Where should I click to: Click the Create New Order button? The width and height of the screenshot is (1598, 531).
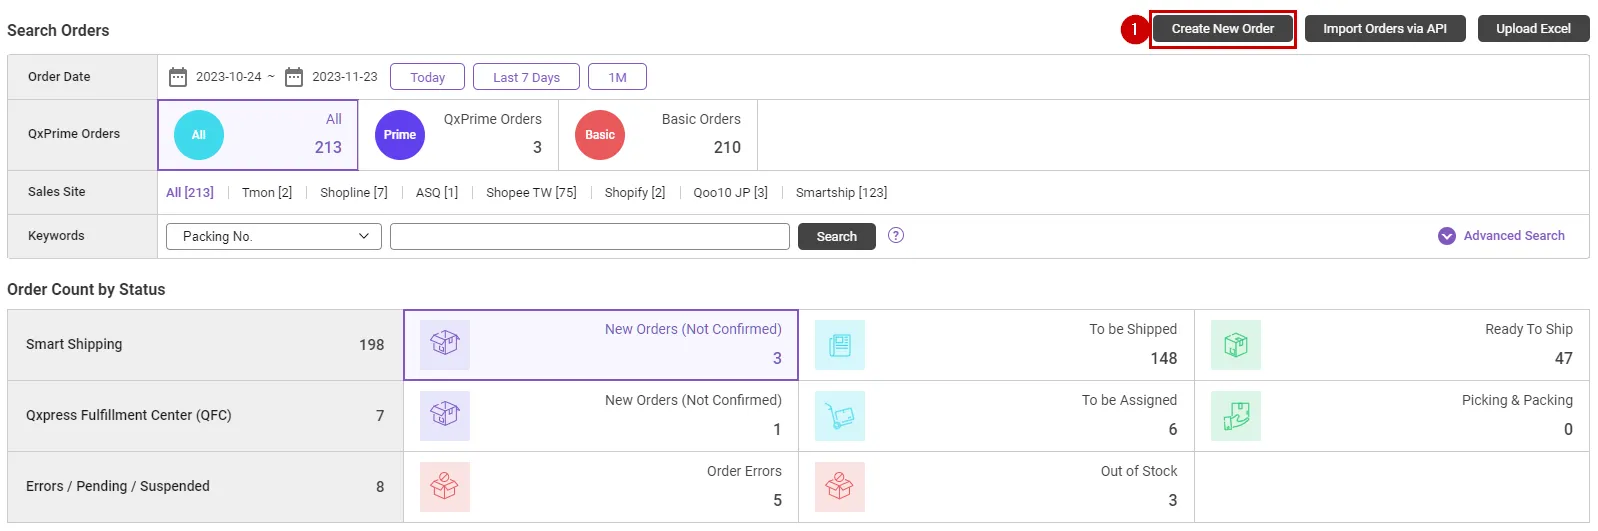pos(1222,29)
